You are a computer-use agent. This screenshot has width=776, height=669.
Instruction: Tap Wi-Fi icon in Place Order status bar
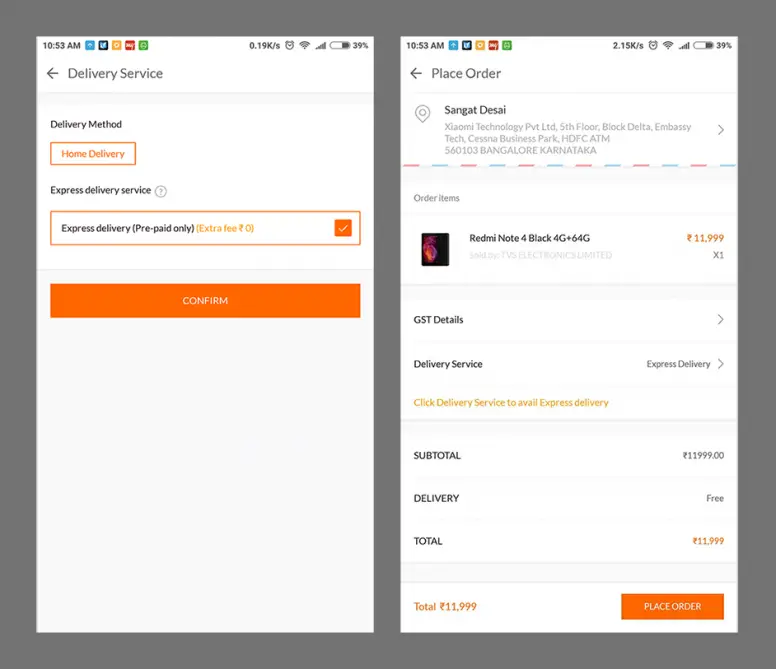668,46
